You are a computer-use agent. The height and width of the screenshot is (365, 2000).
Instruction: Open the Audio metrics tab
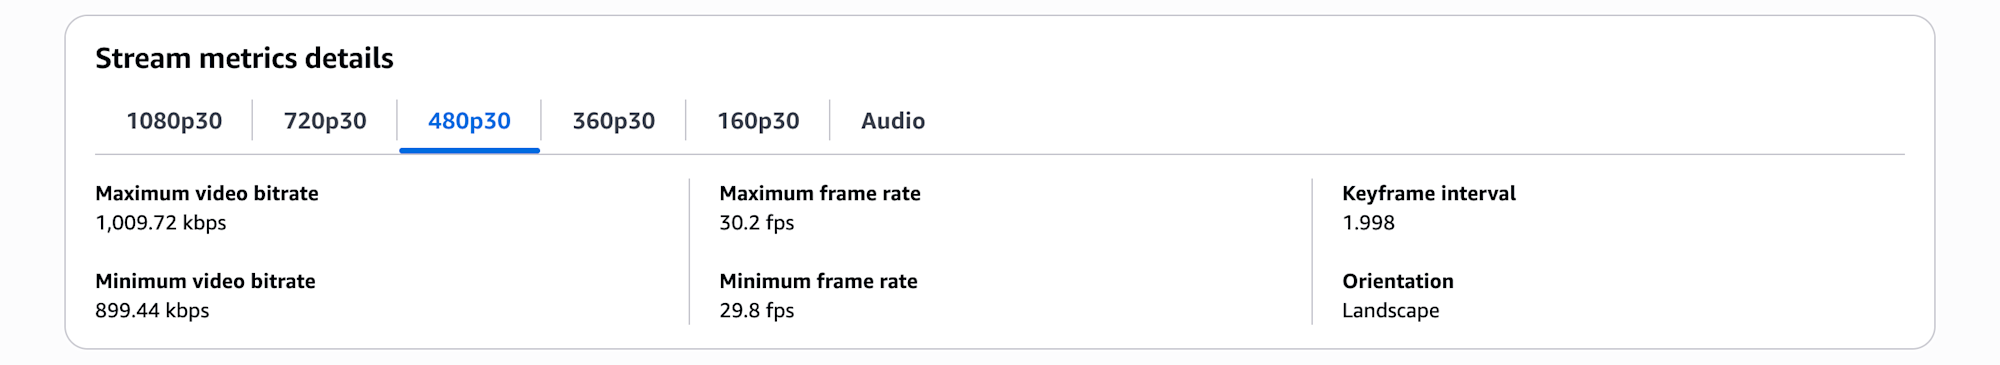(893, 121)
